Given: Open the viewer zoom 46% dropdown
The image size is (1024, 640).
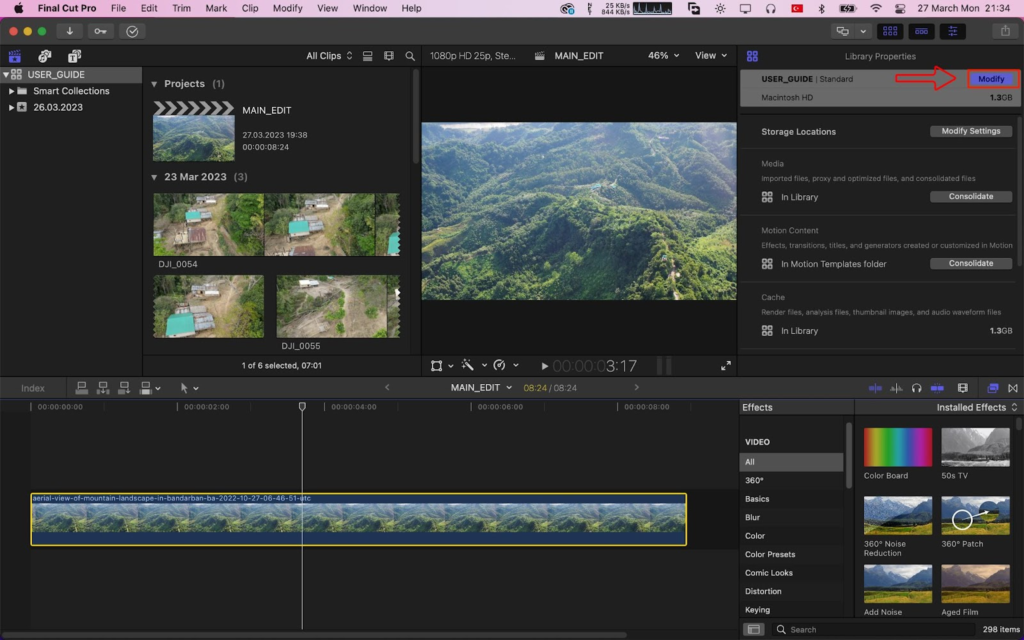Looking at the screenshot, I should click(664, 56).
